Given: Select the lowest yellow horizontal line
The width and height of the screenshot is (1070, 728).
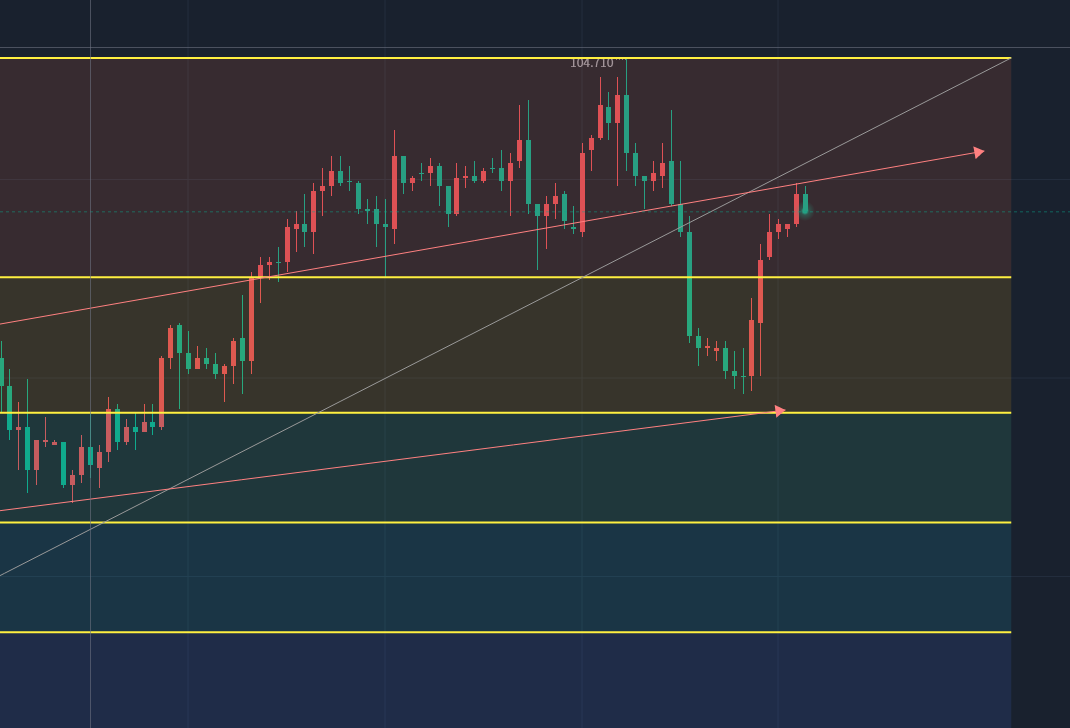Looking at the screenshot, I should click(x=500, y=632).
